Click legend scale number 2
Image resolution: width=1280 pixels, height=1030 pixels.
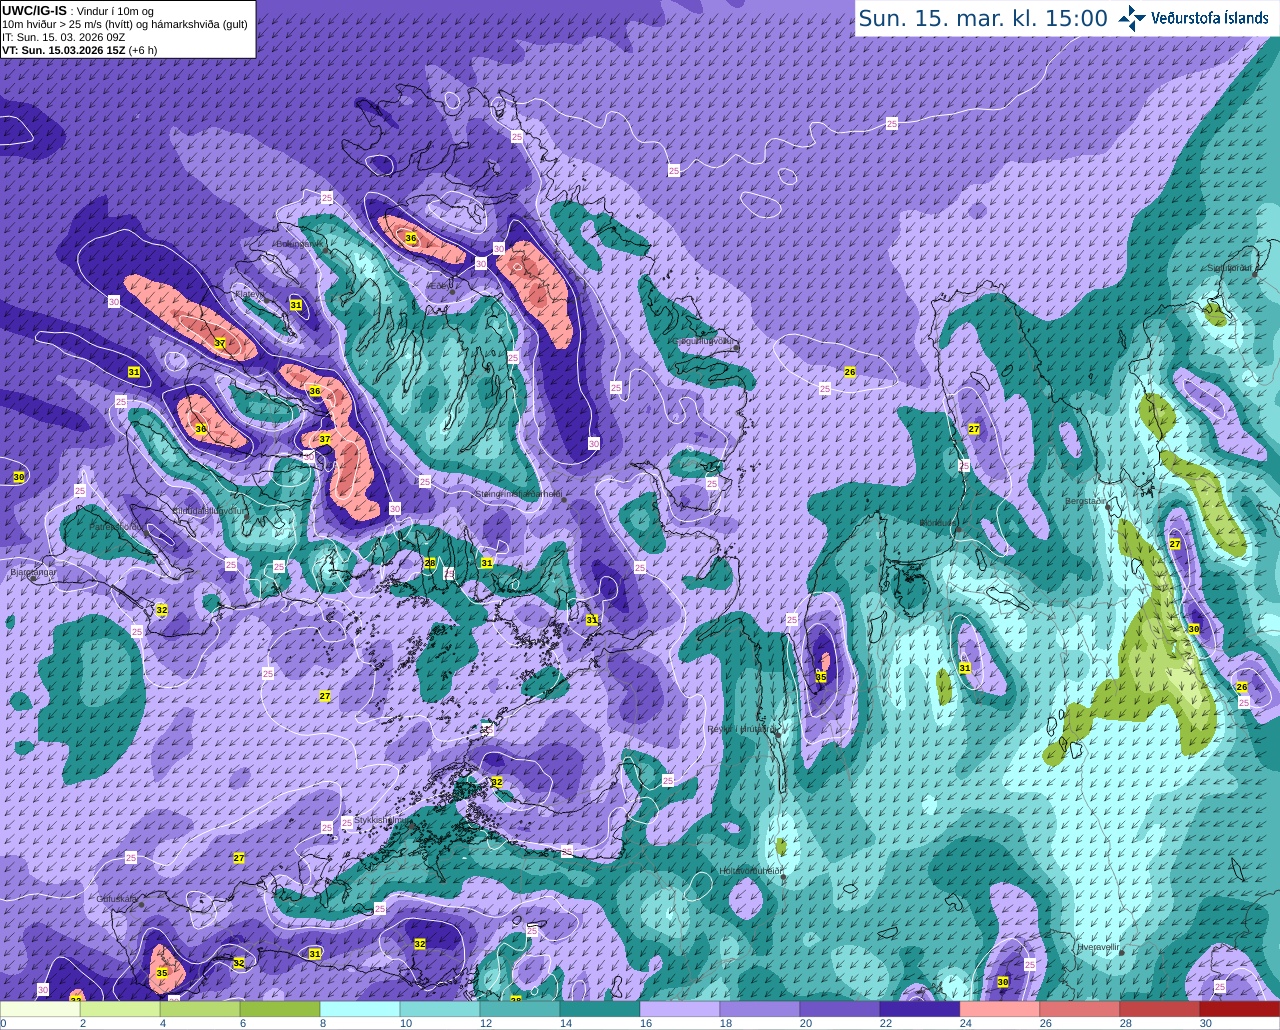[x=83, y=1023]
